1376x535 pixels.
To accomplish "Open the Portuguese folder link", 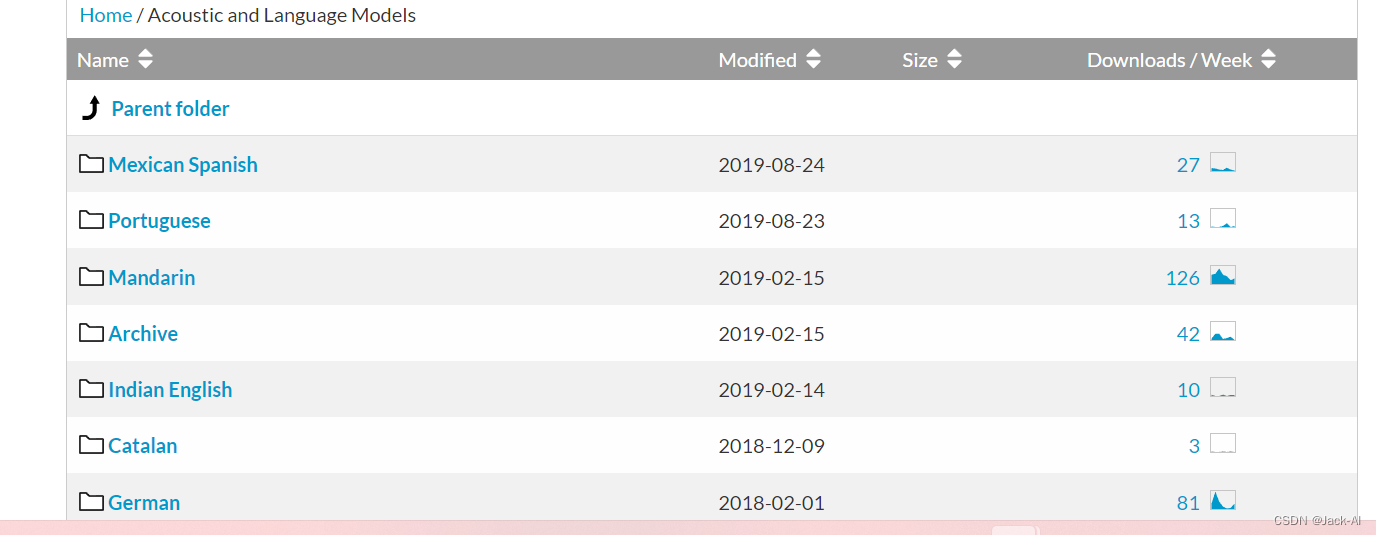I will tap(159, 221).
